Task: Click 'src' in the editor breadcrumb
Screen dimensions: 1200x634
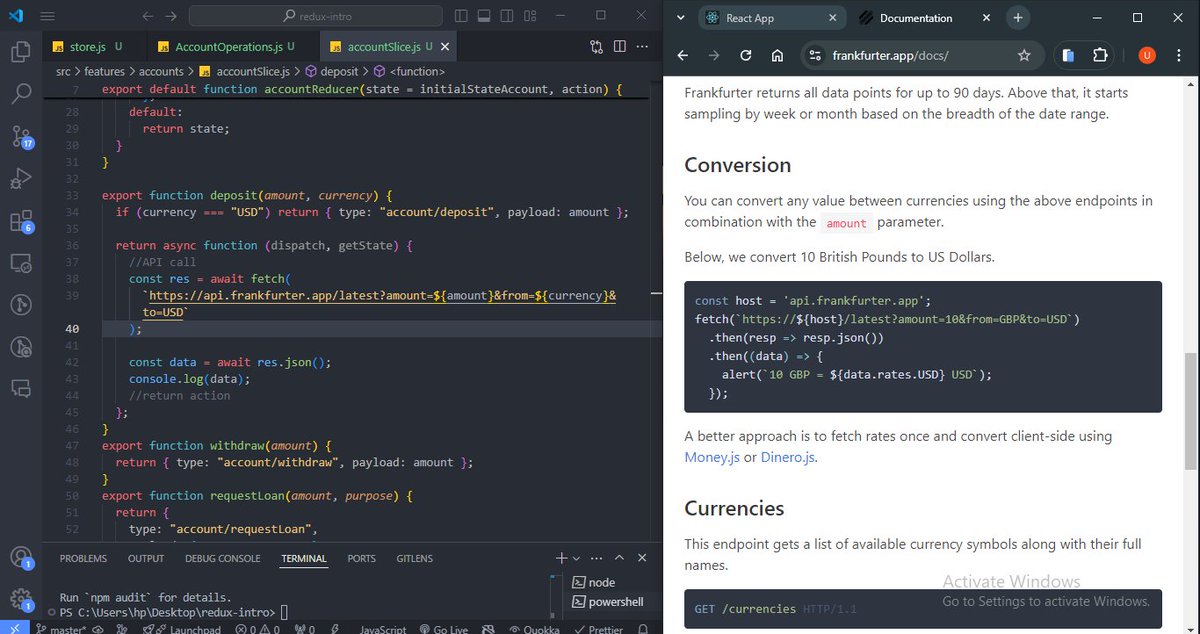Action: click(x=63, y=72)
